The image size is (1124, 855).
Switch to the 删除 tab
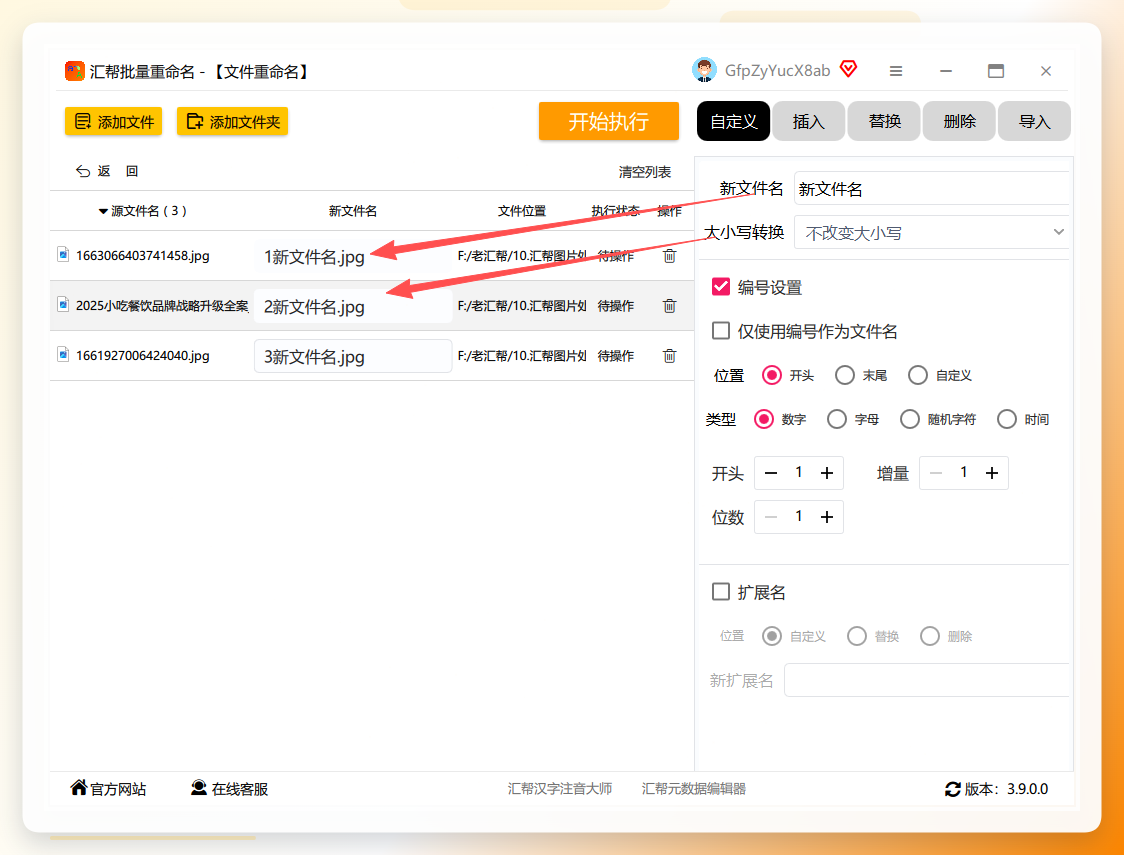coord(959,121)
